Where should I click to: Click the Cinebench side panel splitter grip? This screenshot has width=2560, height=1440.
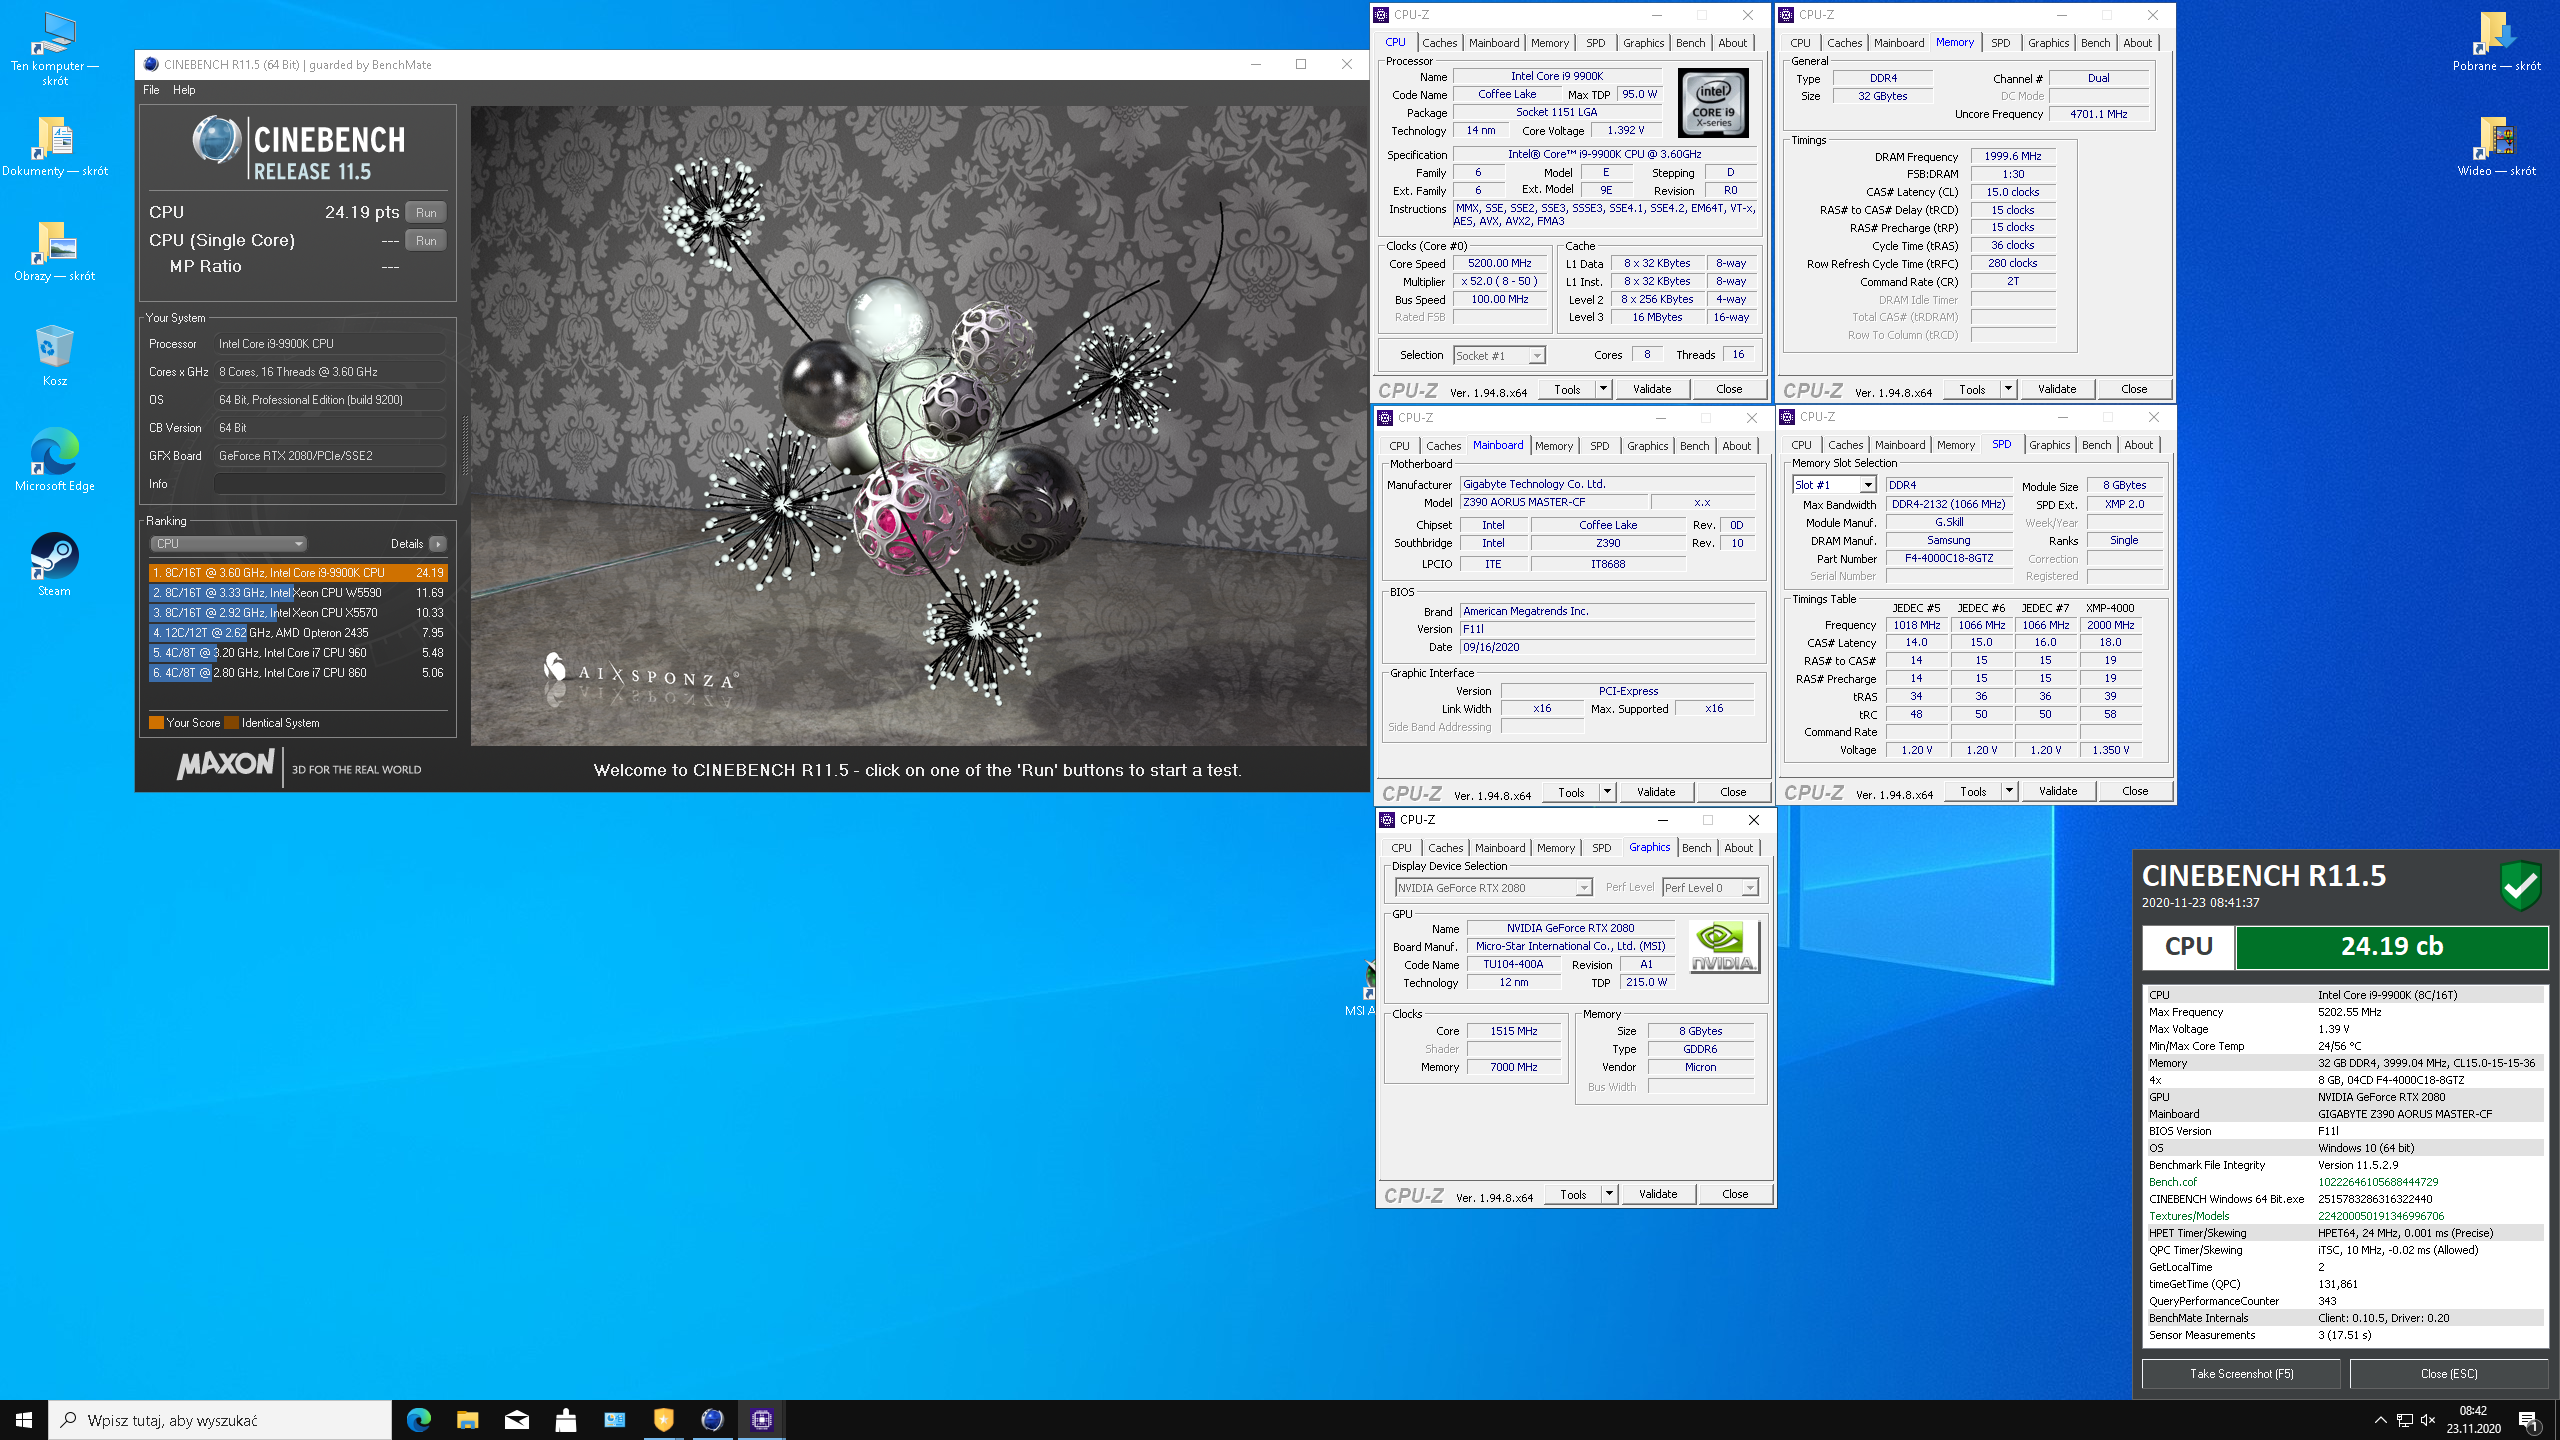point(464,446)
